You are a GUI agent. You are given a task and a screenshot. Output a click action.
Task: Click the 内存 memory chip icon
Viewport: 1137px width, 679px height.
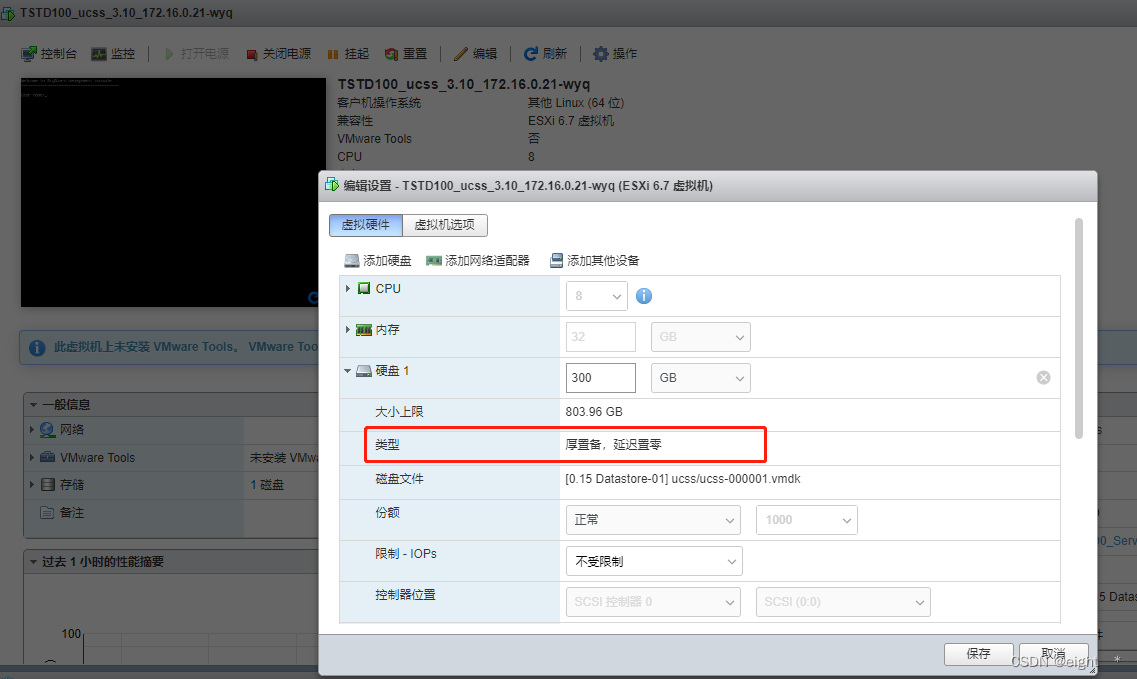[364, 330]
